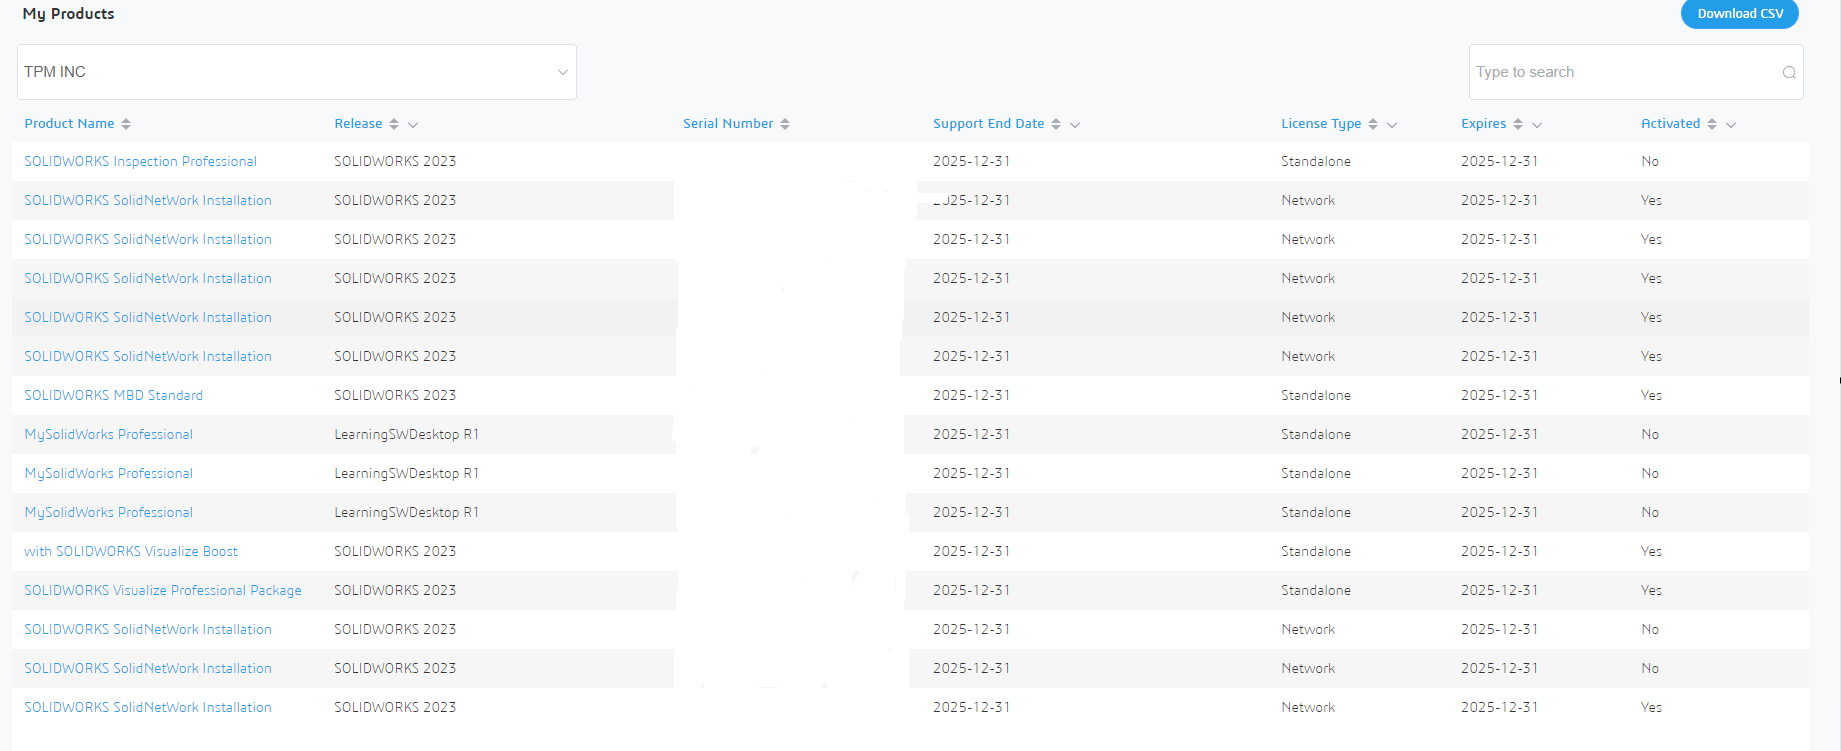Sort by License Type arrows
The image size is (1841, 751).
point(1373,124)
